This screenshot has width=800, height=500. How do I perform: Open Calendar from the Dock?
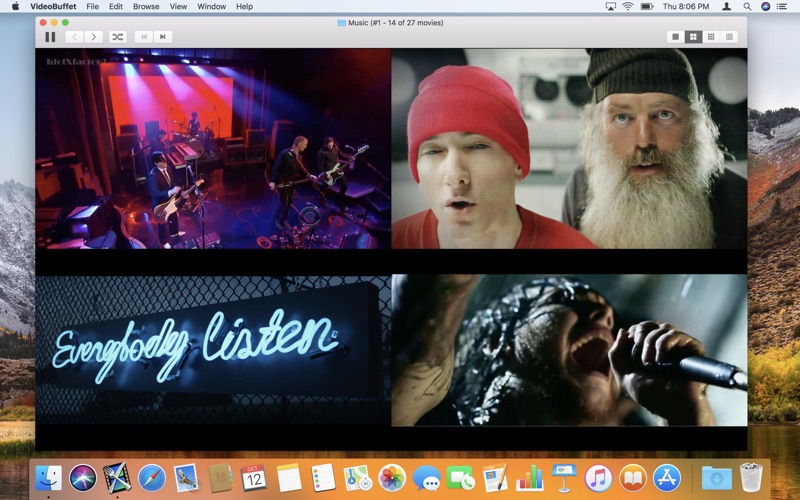coord(254,479)
